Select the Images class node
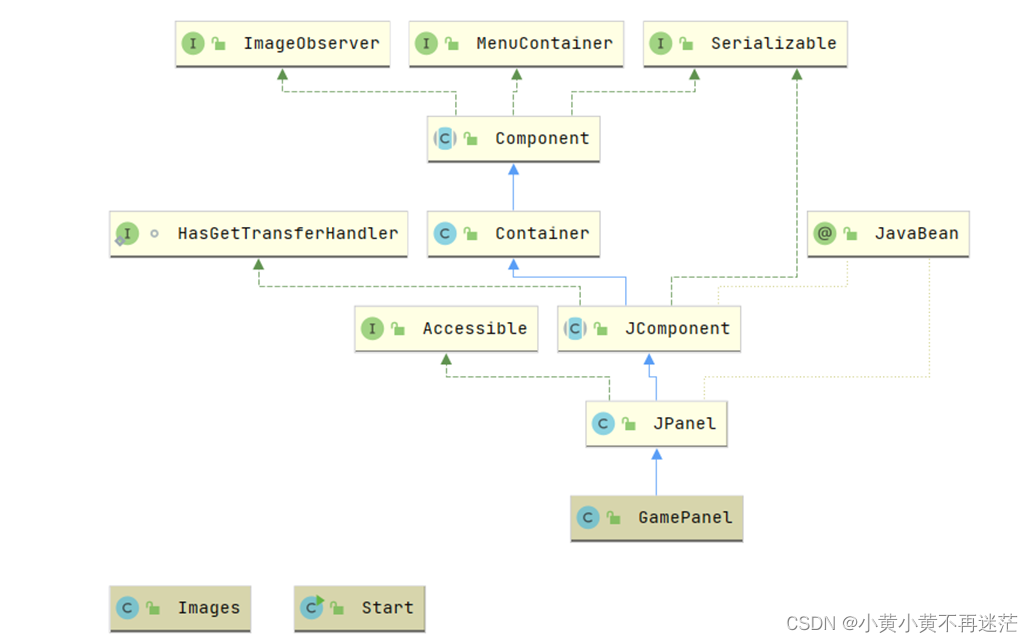 coord(180,608)
